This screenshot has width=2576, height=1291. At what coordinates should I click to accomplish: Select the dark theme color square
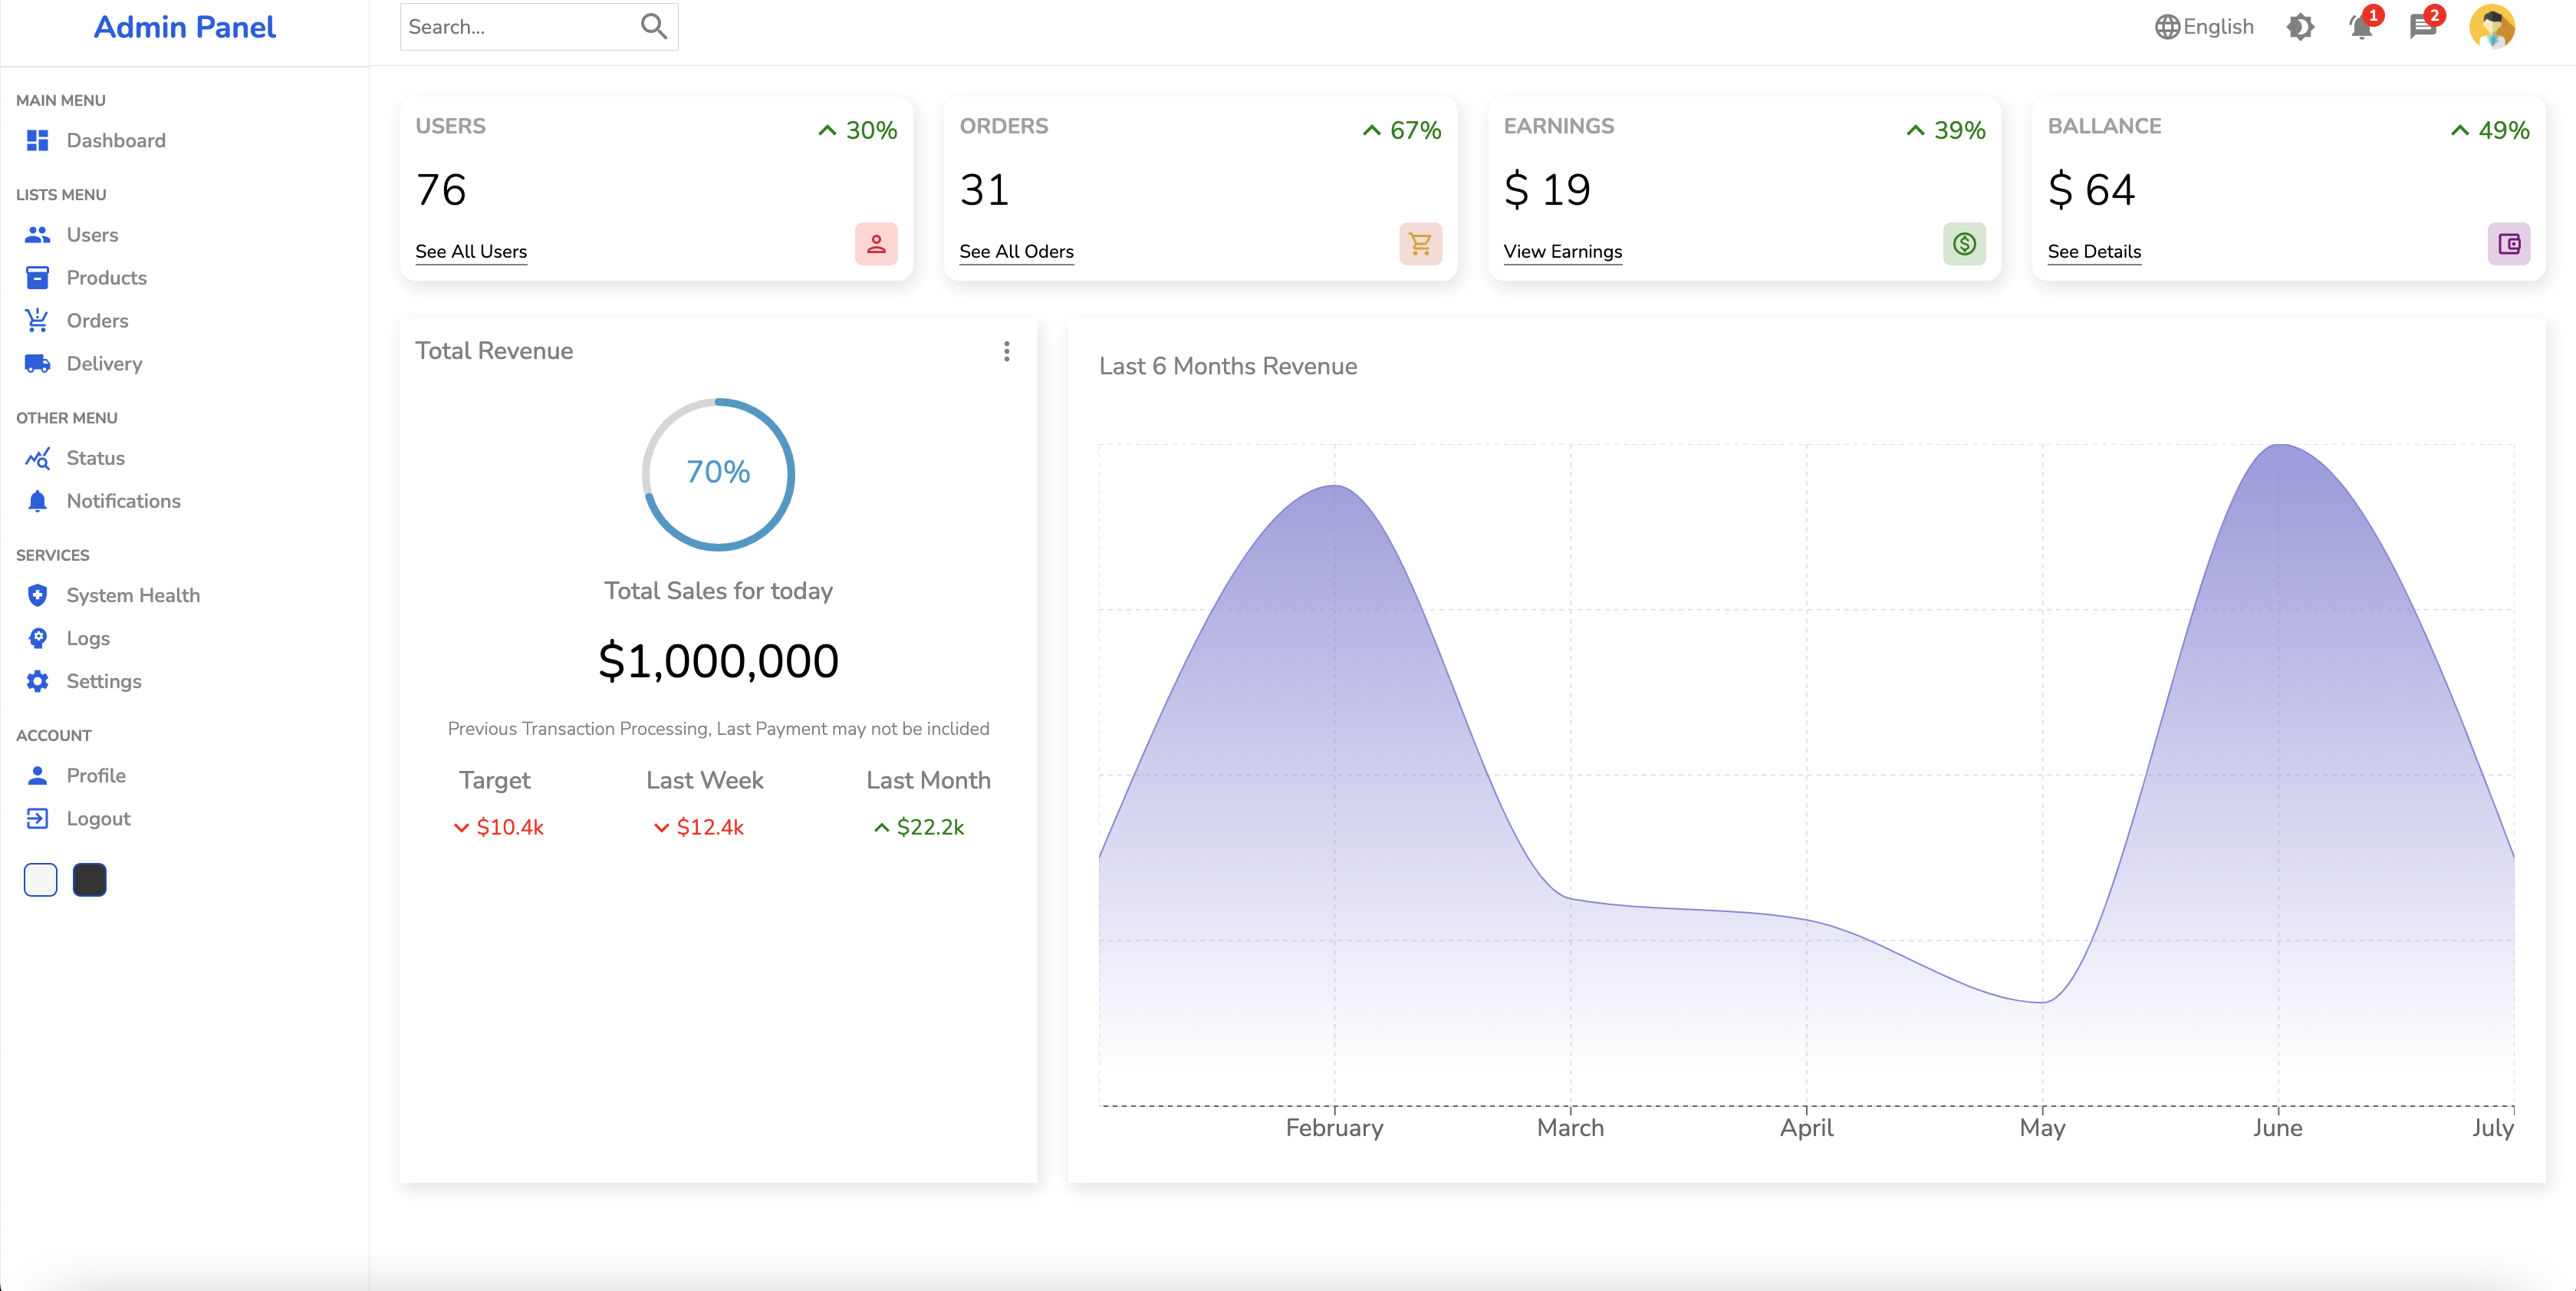[89, 880]
